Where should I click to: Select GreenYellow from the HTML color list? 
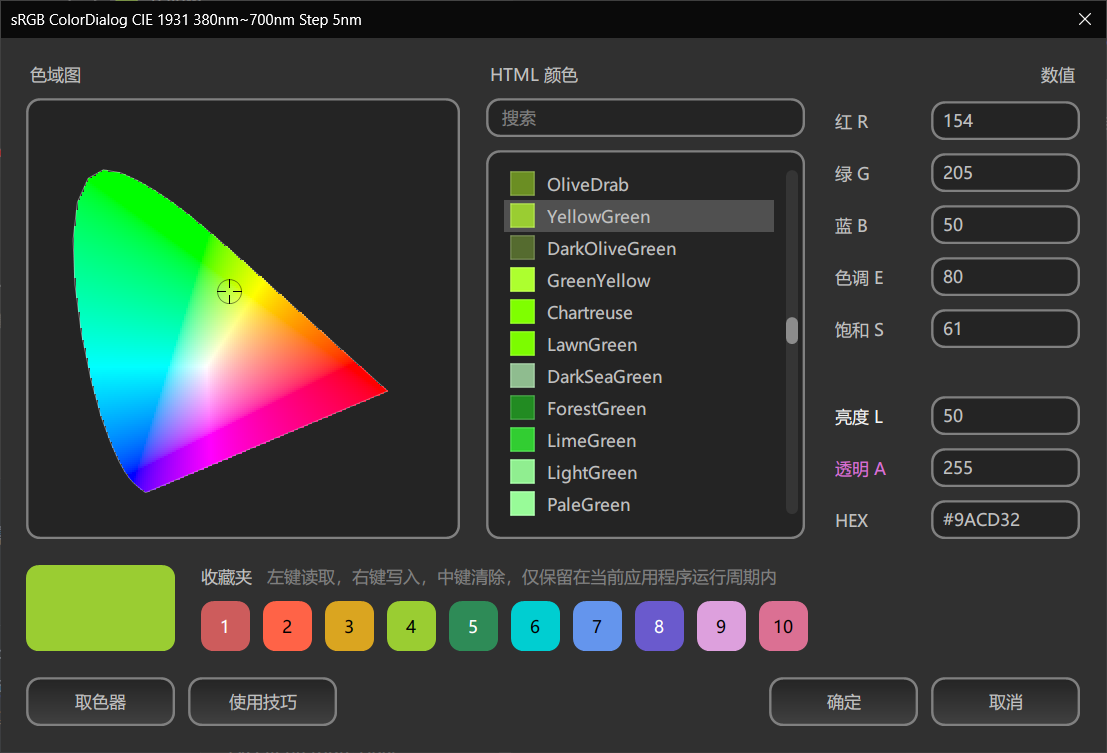[600, 280]
